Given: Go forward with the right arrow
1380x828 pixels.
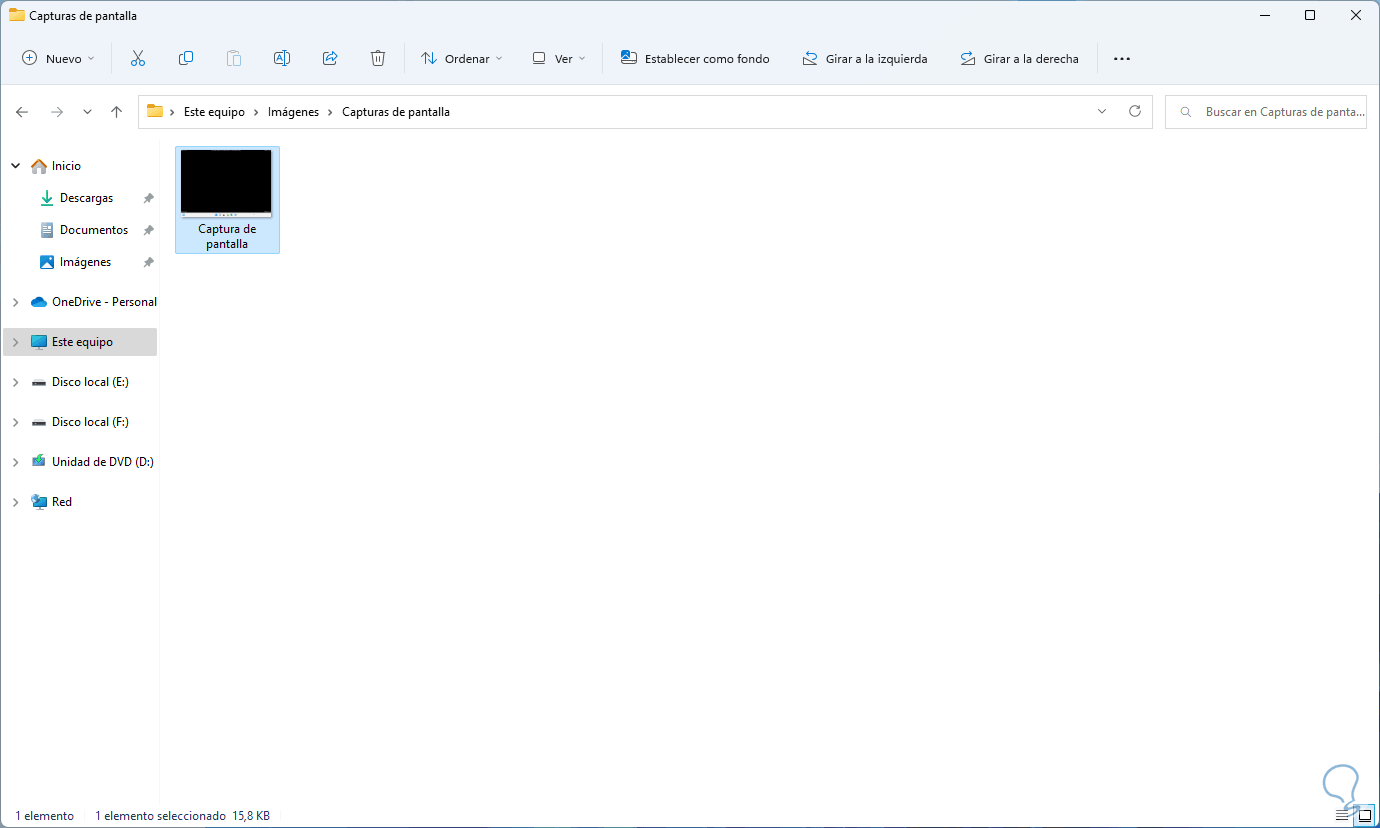Looking at the screenshot, I should [57, 112].
